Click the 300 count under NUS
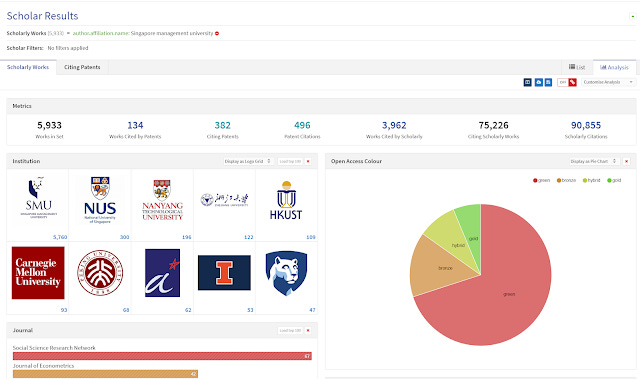The width and height of the screenshot is (640, 379). tap(124, 237)
